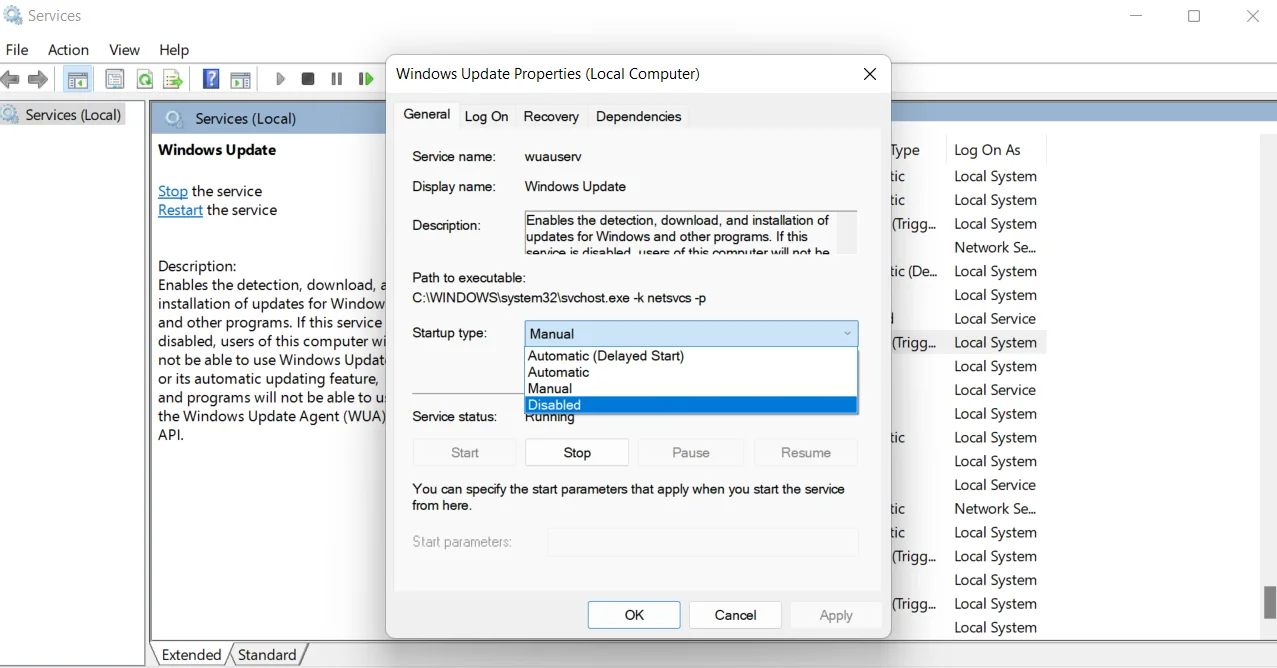The image size is (1277, 668).
Task: Click the Services gear icon in the title bar
Action: click(13, 16)
